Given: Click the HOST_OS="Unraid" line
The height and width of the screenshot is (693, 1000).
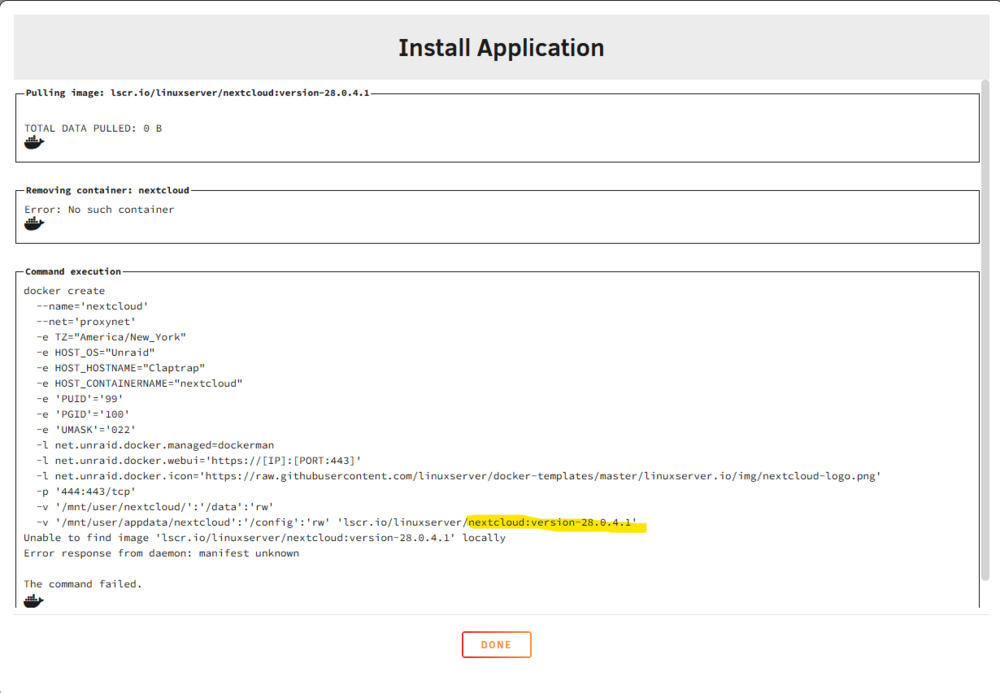Looking at the screenshot, I should (x=95, y=353).
